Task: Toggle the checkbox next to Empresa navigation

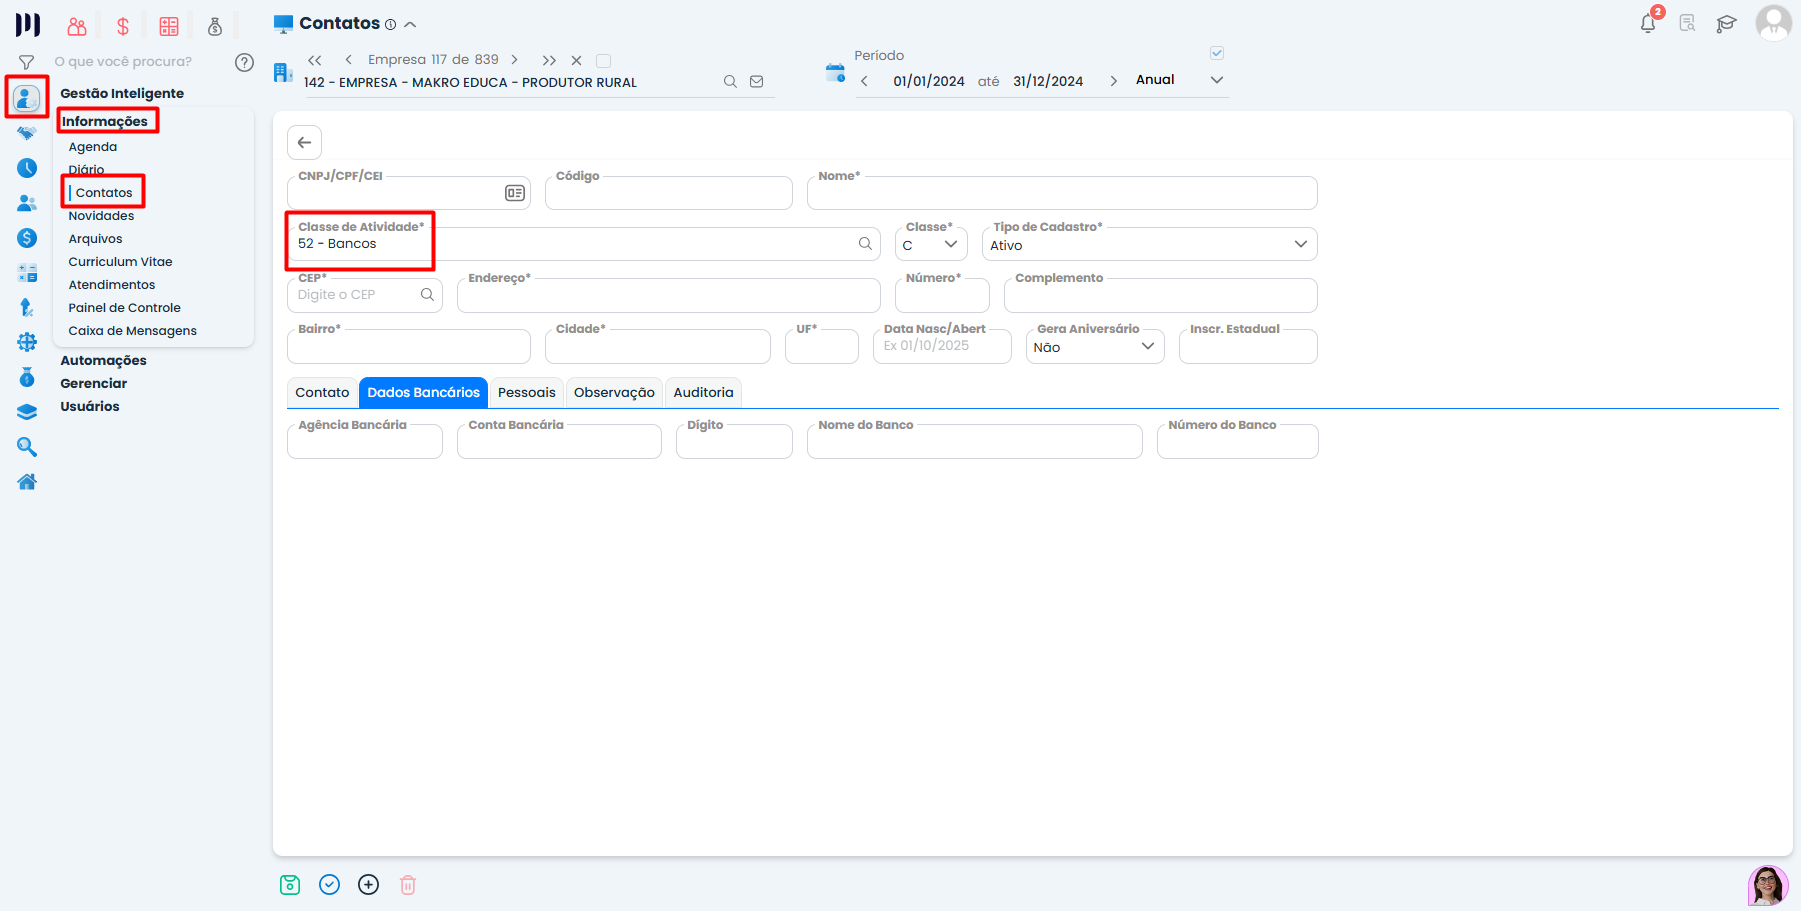Action: (x=603, y=61)
